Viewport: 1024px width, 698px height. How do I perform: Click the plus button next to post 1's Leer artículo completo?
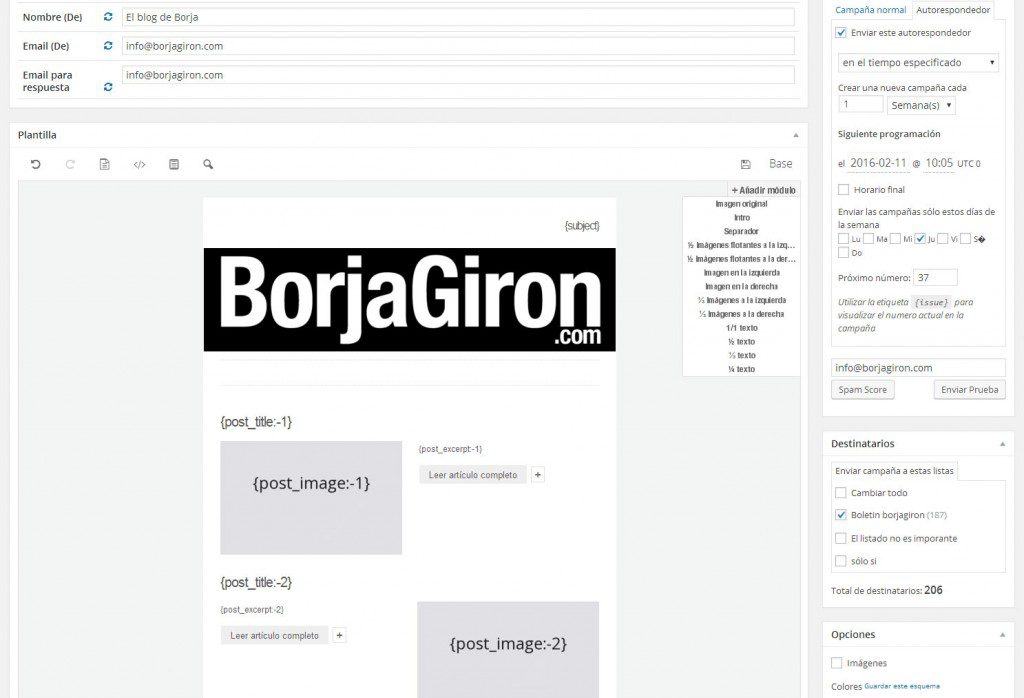(x=537, y=475)
